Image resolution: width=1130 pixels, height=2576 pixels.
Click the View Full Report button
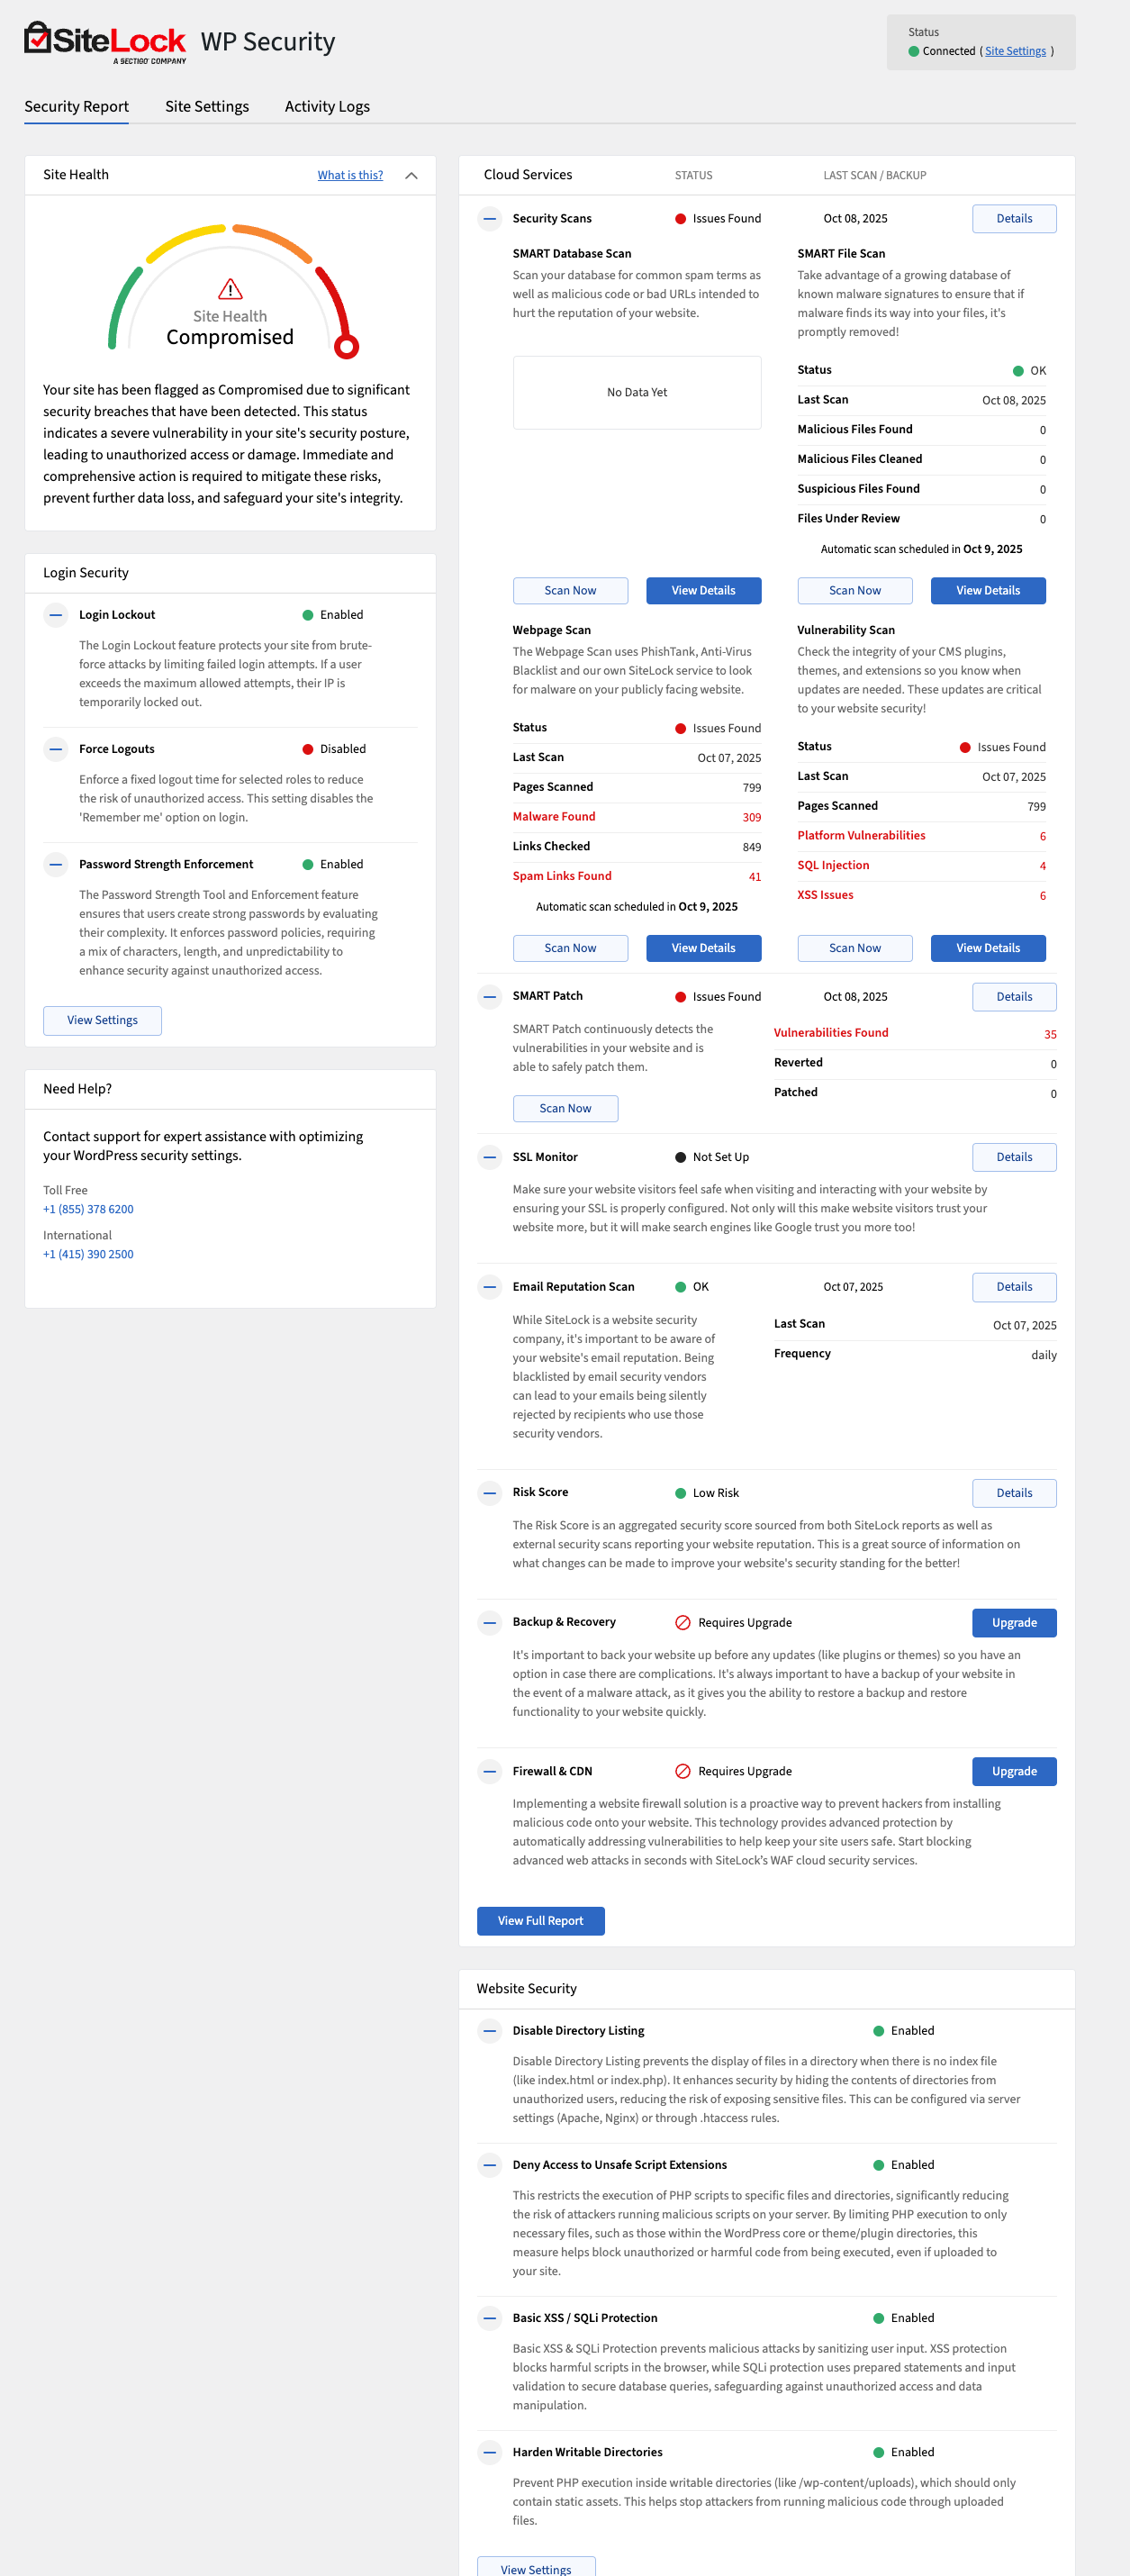pyautogui.click(x=540, y=1921)
